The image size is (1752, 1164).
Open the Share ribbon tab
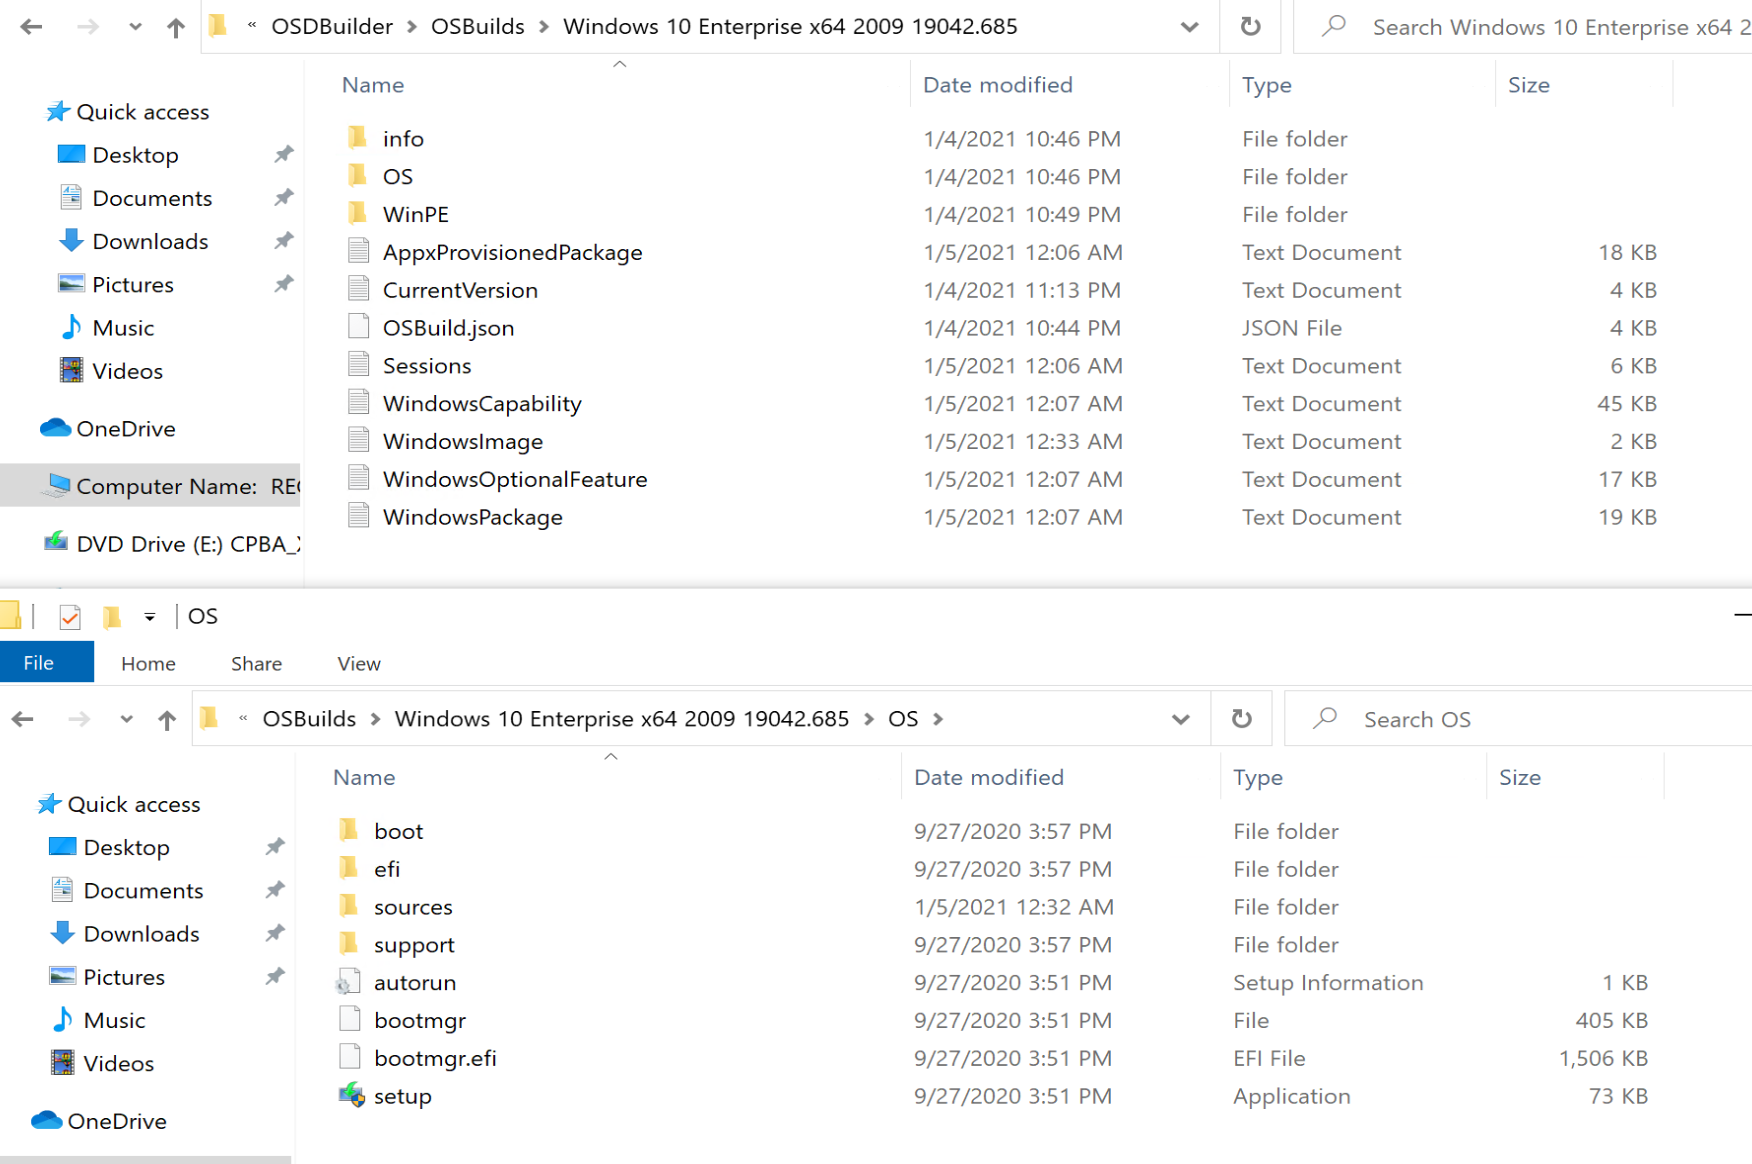click(x=256, y=663)
